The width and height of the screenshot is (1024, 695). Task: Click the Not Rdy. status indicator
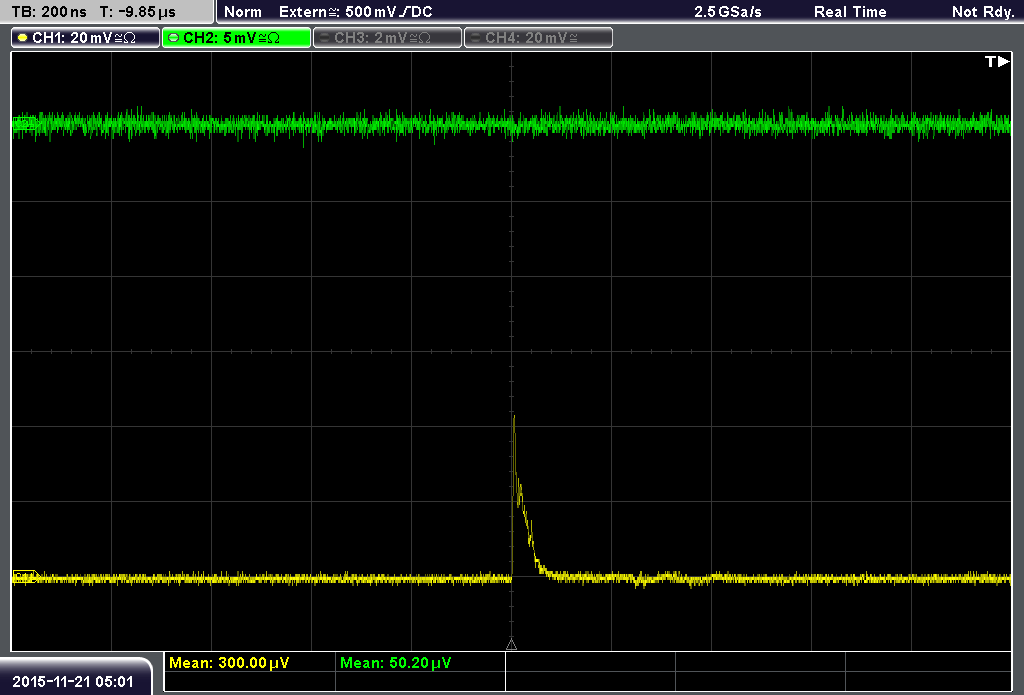click(x=983, y=12)
